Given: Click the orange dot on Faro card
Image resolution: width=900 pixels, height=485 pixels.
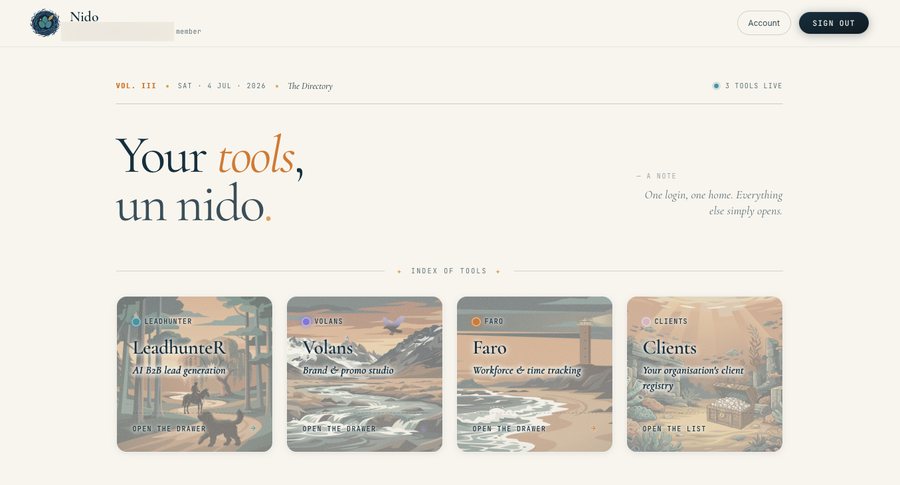Looking at the screenshot, I should 476,321.
